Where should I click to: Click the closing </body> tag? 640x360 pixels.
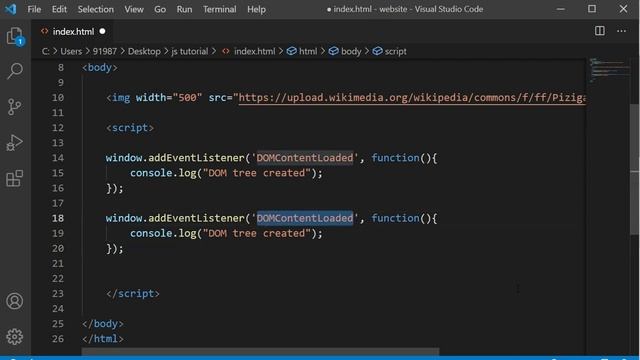point(102,324)
